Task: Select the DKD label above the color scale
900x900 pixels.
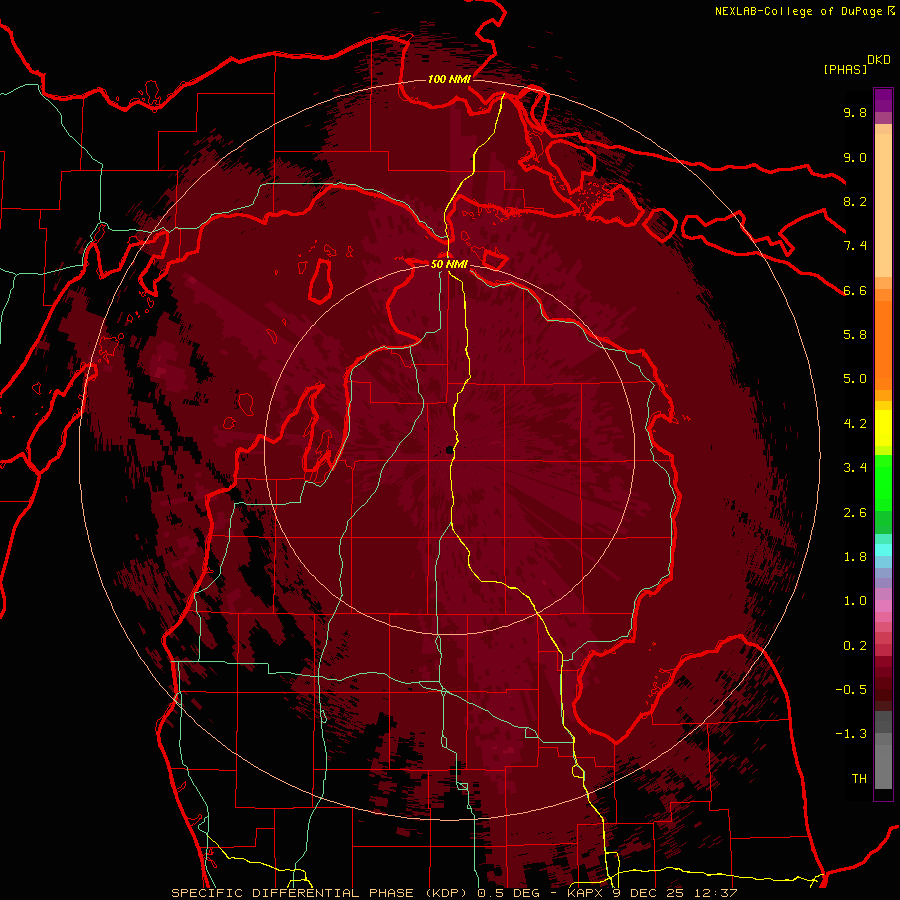Action: click(878, 60)
